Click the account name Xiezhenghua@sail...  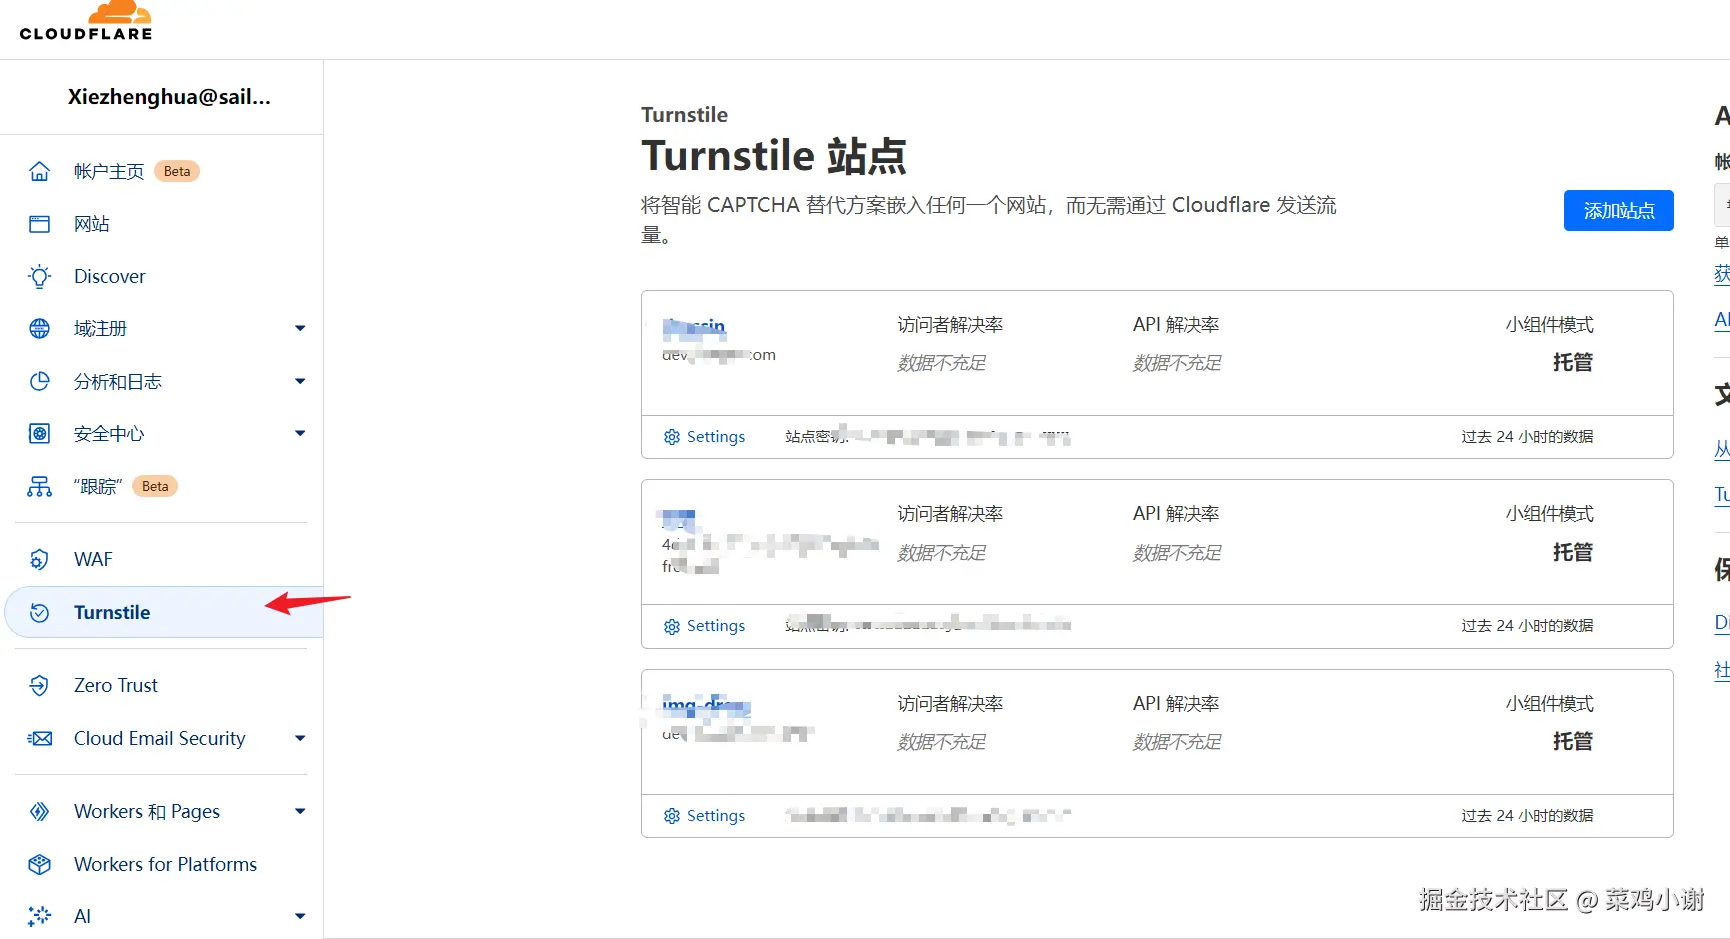[x=169, y=97]
